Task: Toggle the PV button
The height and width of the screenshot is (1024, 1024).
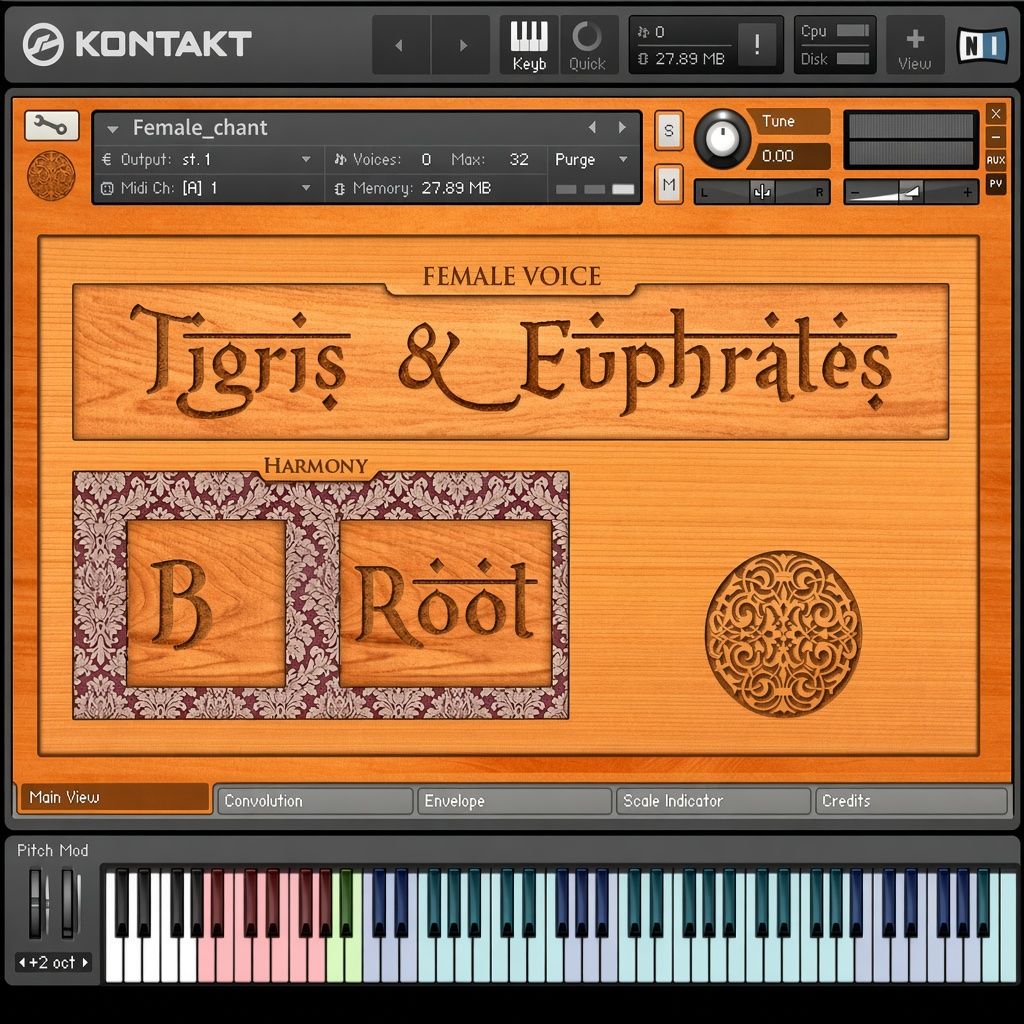Action: (x=996, y=184)
